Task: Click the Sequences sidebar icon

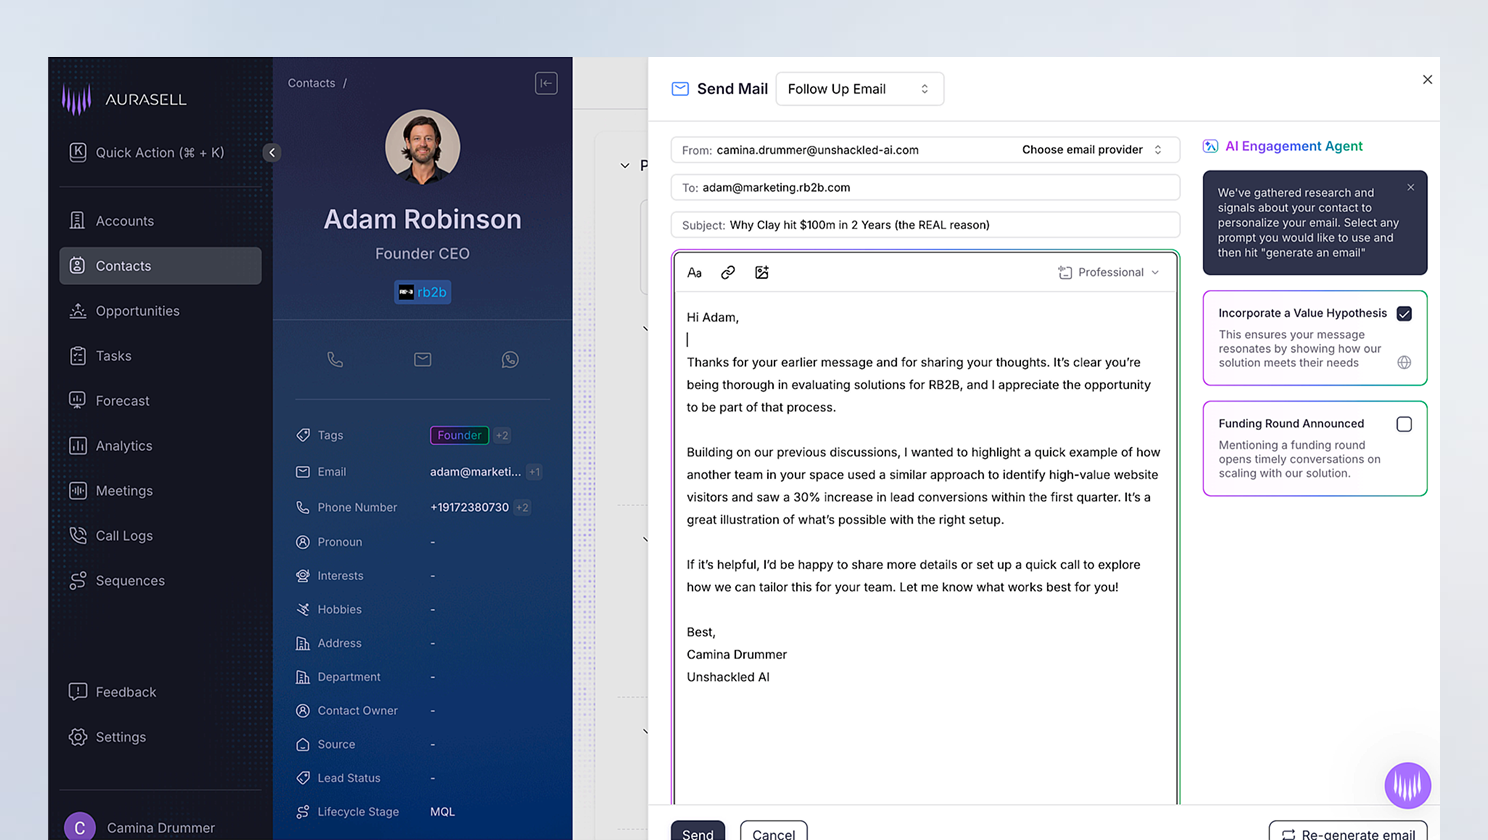Action: 78,580
